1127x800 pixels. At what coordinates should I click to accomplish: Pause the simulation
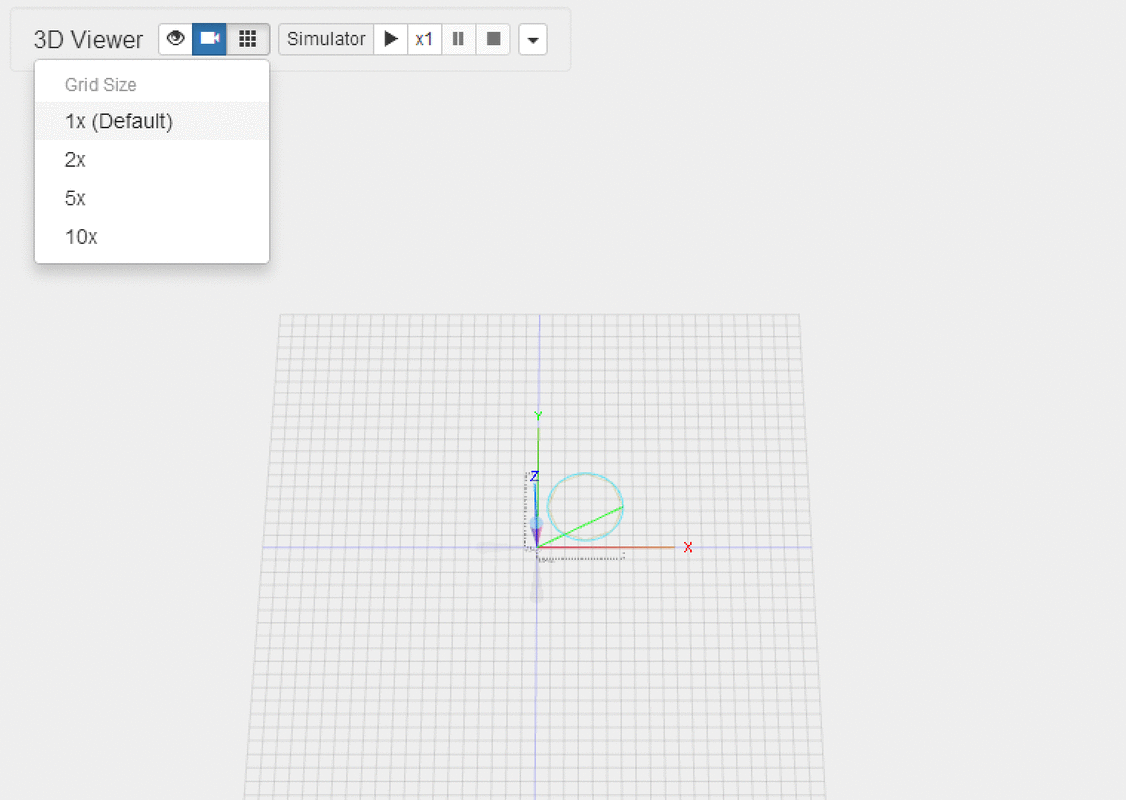tap(458, 39)
